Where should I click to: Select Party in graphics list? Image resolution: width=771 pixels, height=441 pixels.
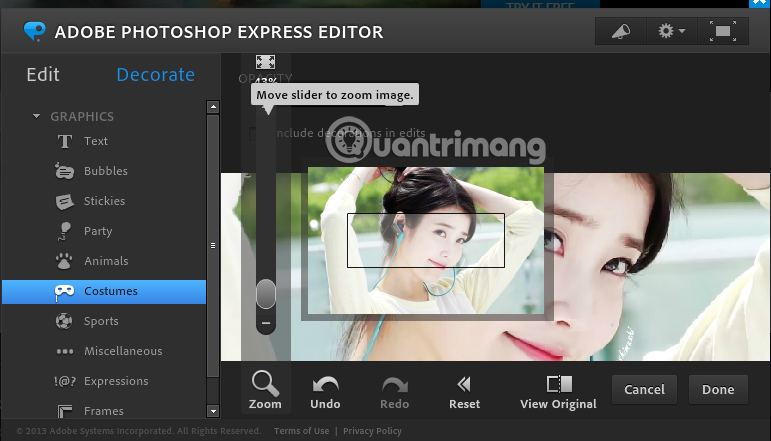pos(98,231)
